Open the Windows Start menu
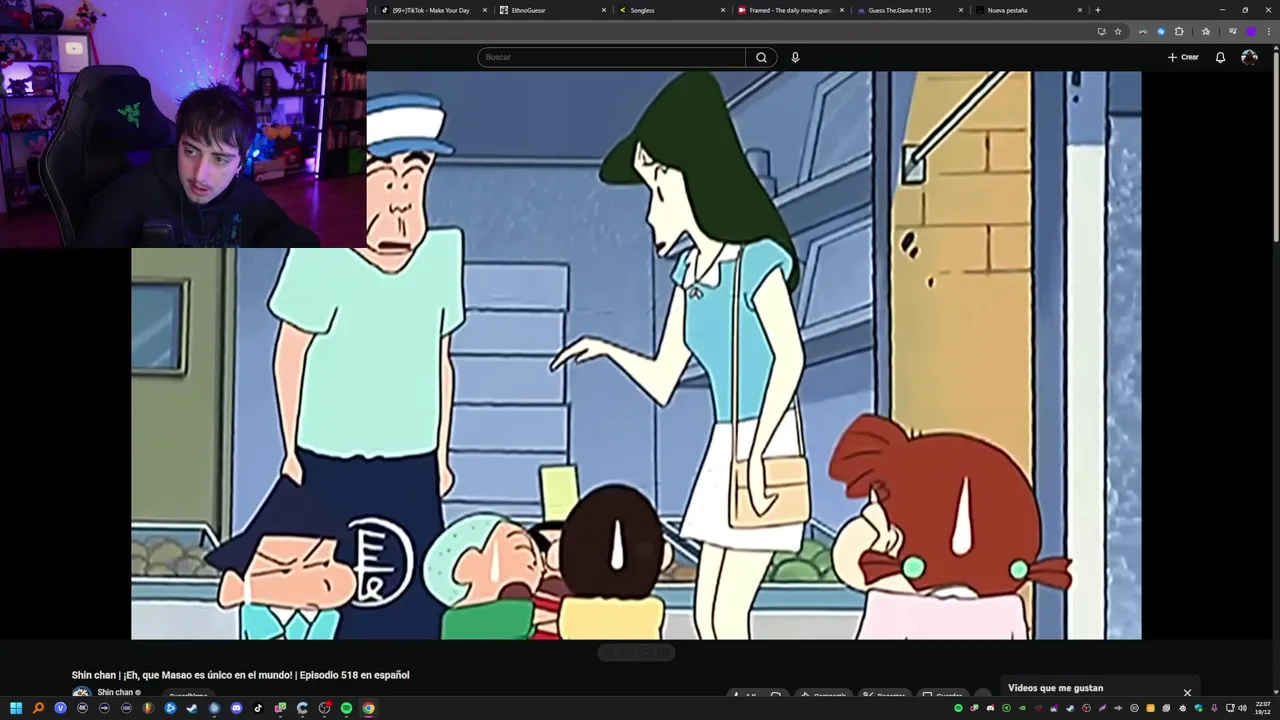 [16, 708]
